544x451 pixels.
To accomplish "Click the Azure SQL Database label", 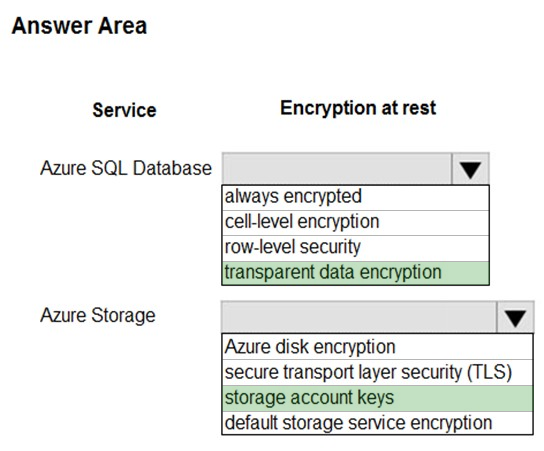I will (126, 168).
